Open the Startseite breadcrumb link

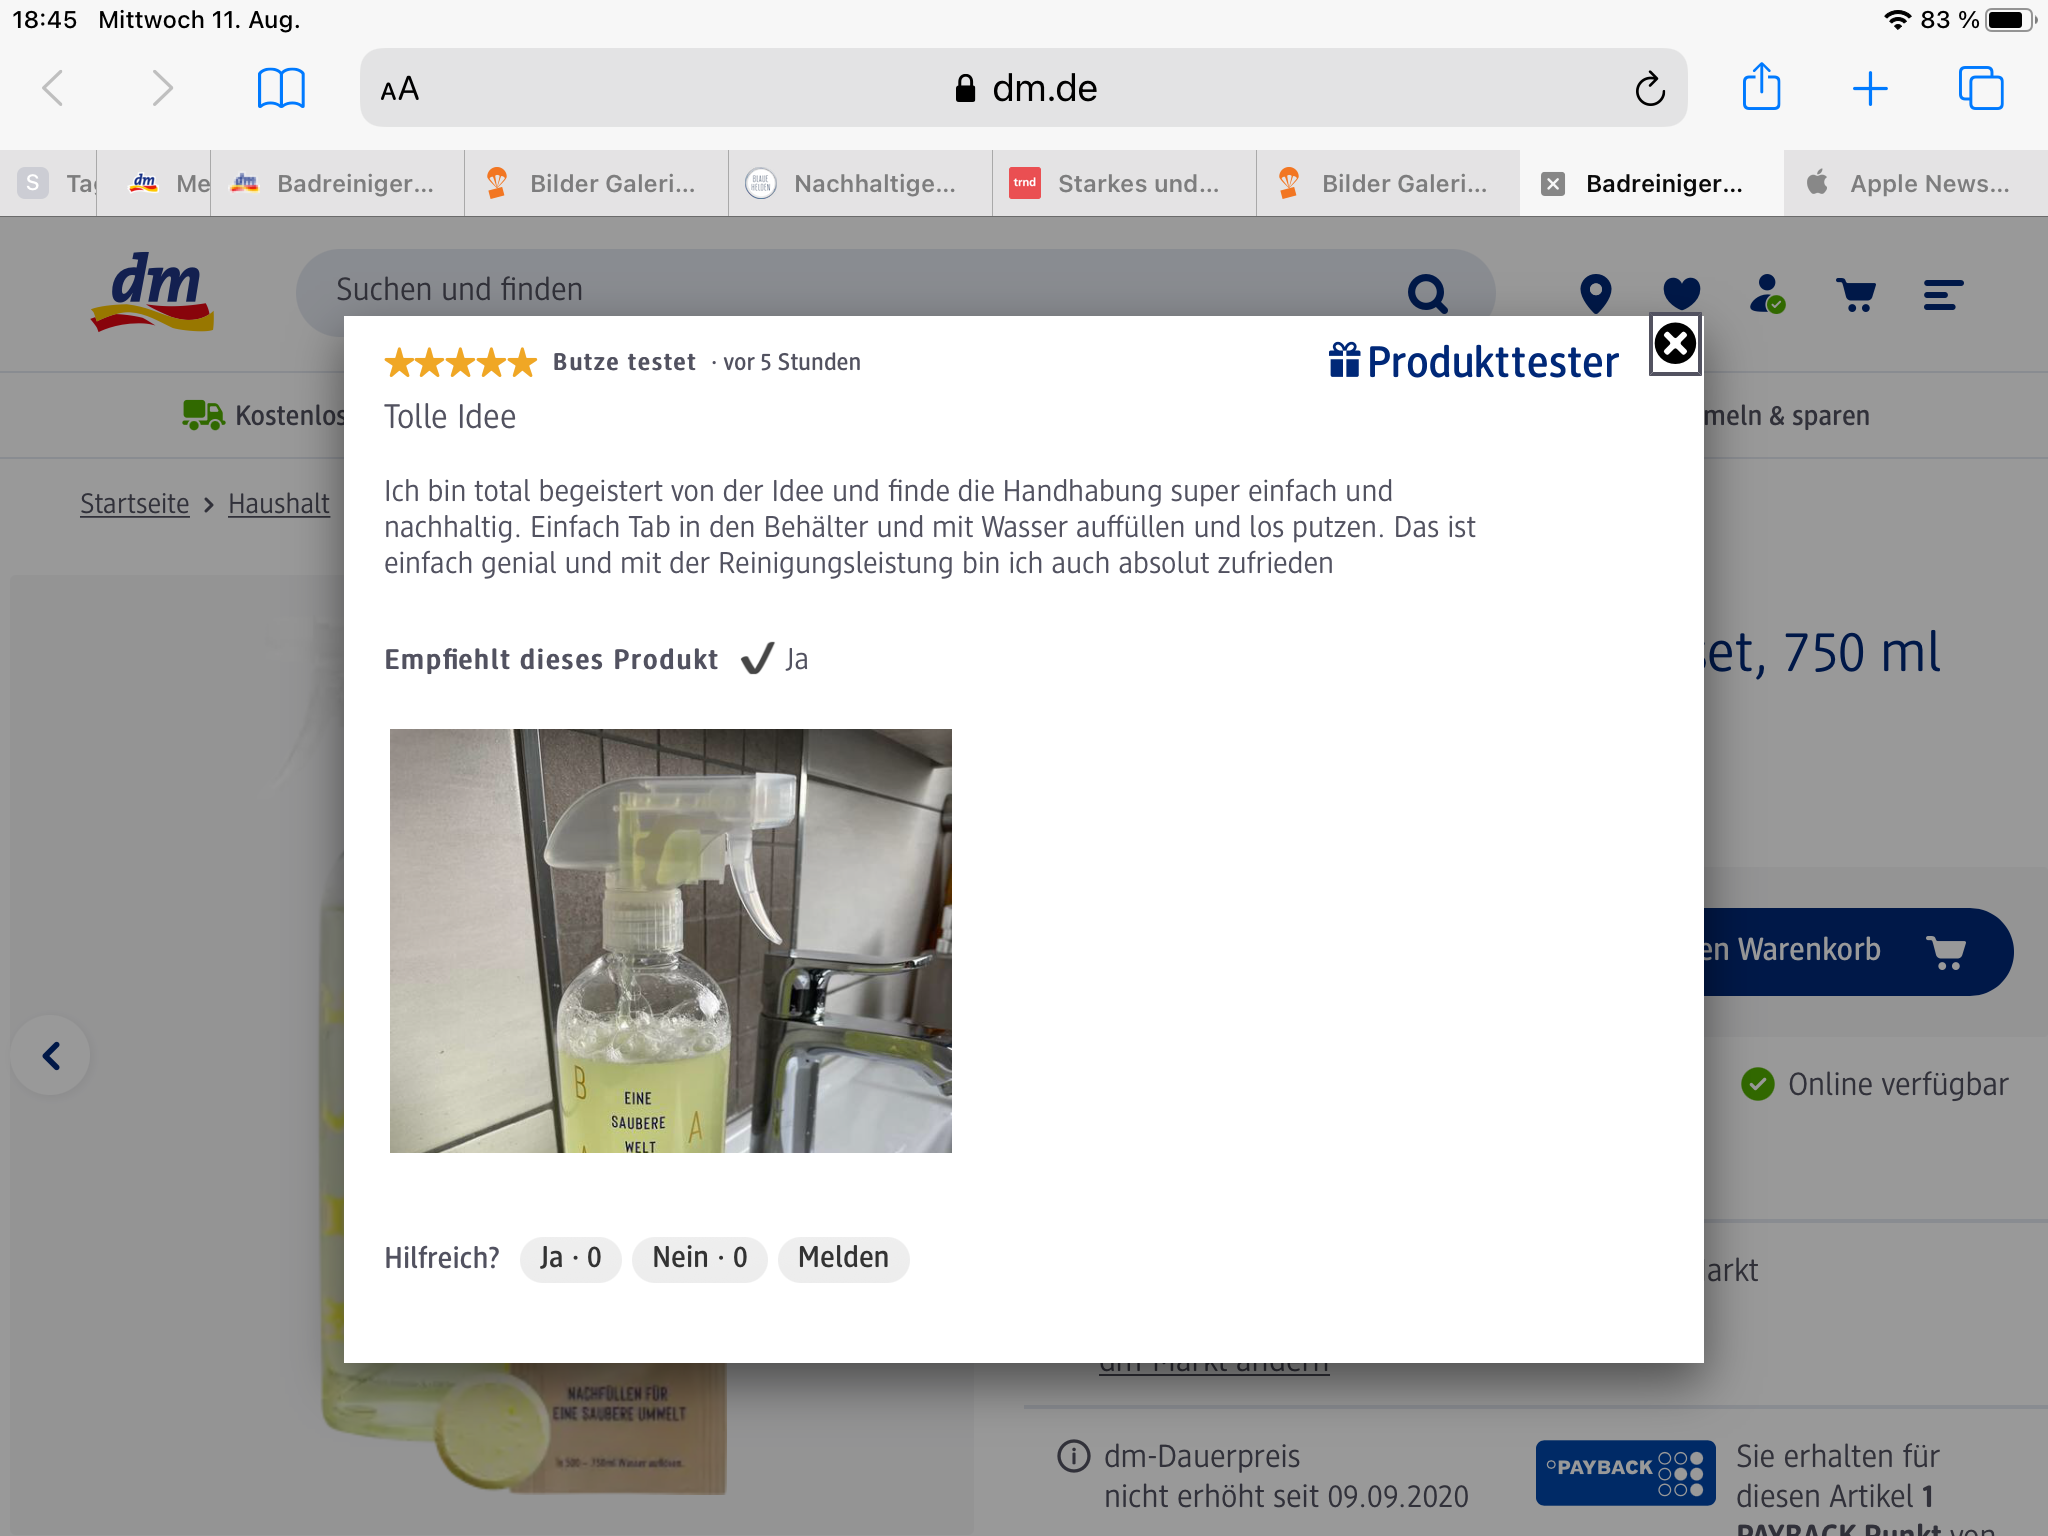tap(134, 504)
